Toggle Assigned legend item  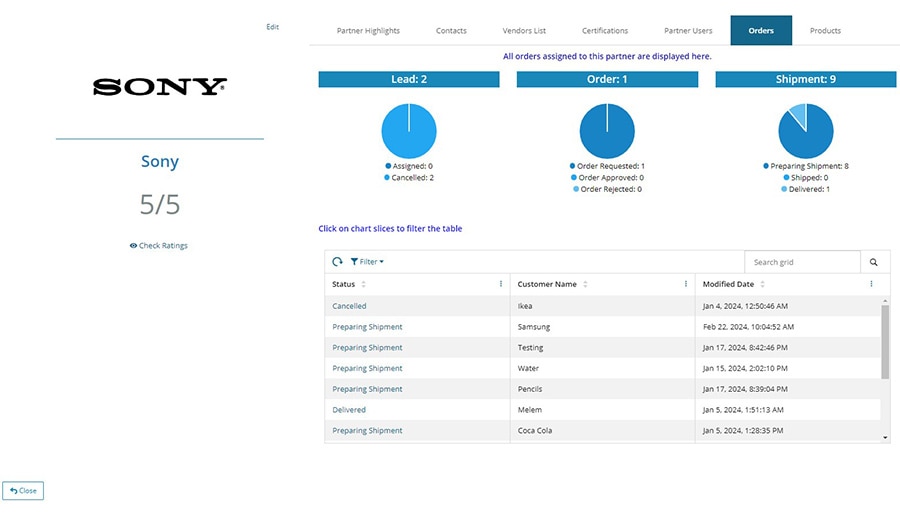point(409,166)
